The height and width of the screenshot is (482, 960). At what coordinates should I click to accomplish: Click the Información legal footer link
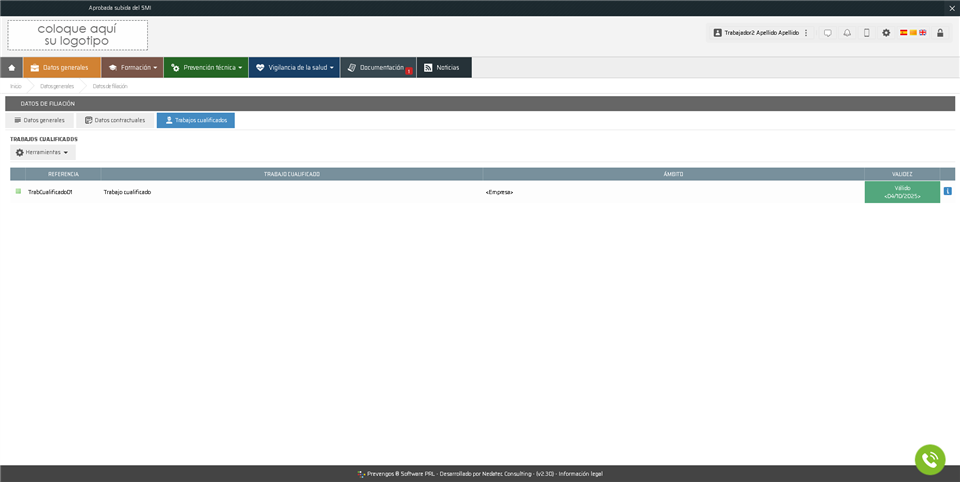pyautogui.click(x=580, y=474)
